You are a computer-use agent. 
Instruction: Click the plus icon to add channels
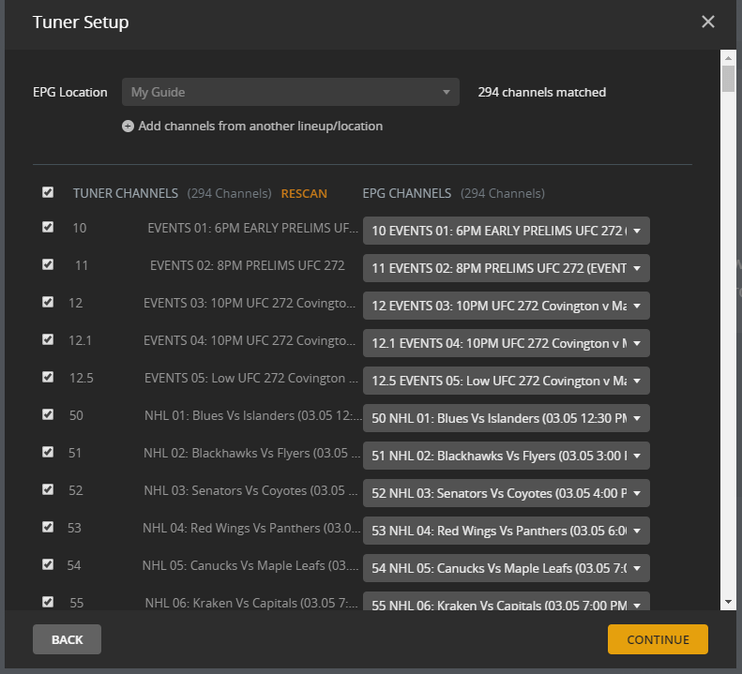pos(128,127)
